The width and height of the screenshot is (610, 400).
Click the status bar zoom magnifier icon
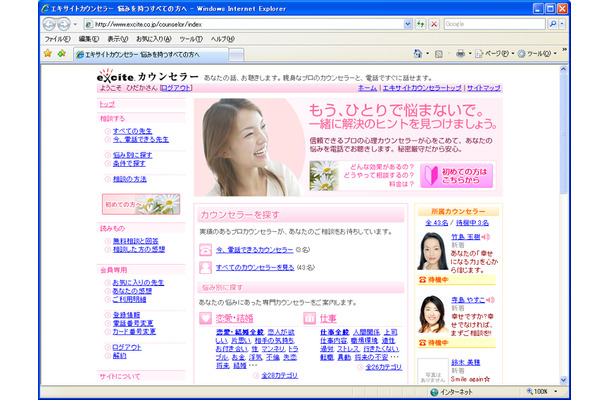pyautogui.click(x=530, y=391)
